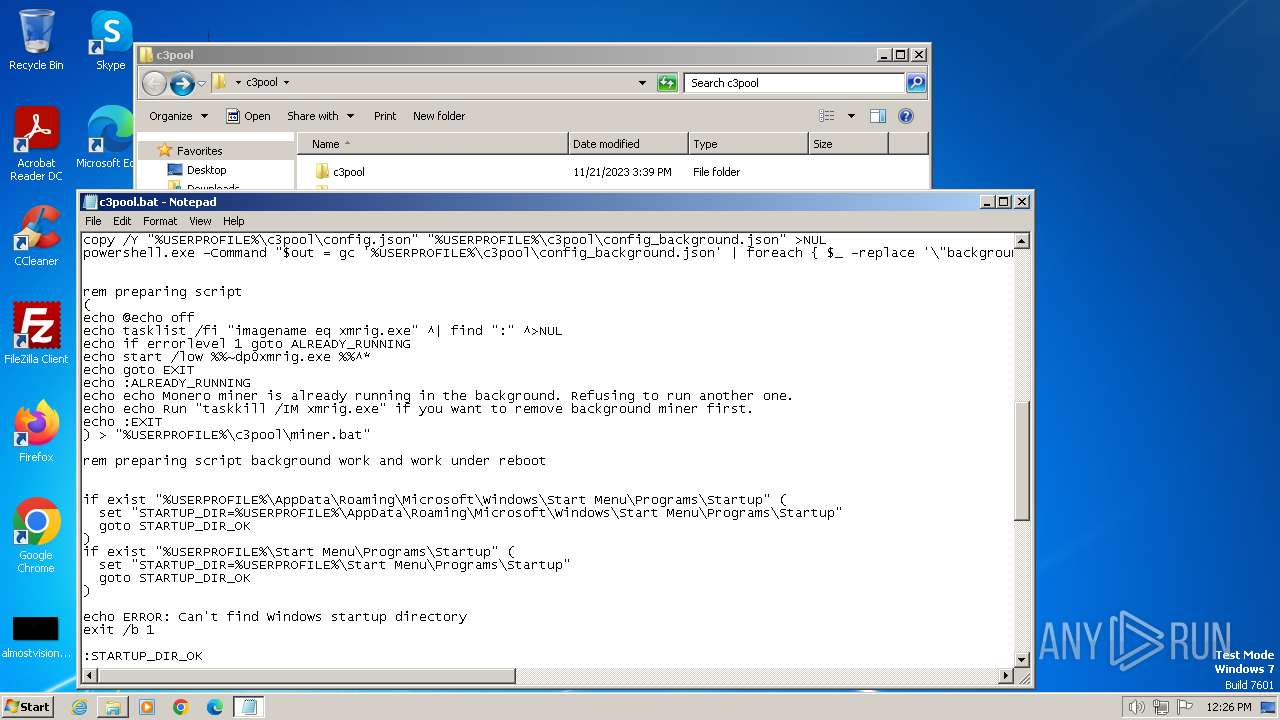This screenshot has width=1280, height=720.
Task: Click the Open button in Explorer toolbar
Action: [248, 116]
